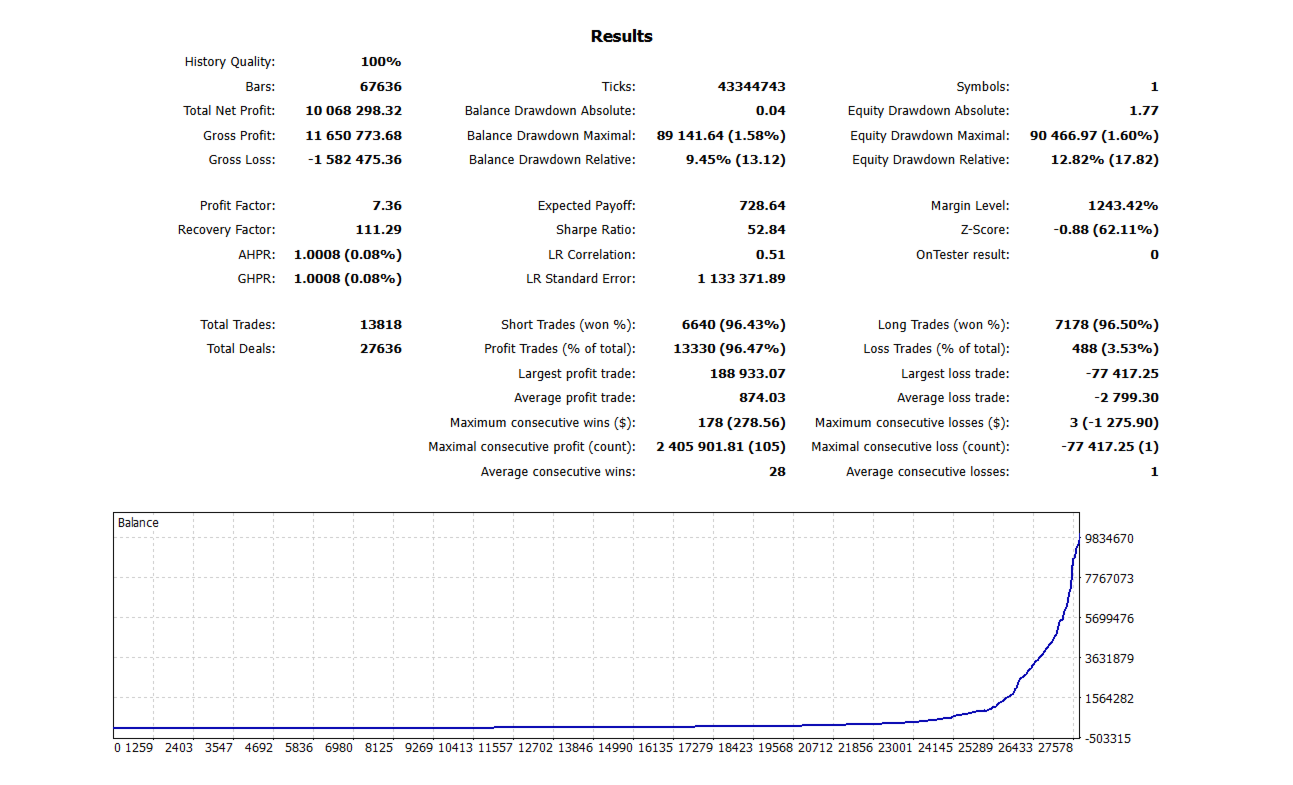This screenshot has height=785, width=1293.
Task: Click chart axis value 5699476
Action: click(x=1109, y=618)
